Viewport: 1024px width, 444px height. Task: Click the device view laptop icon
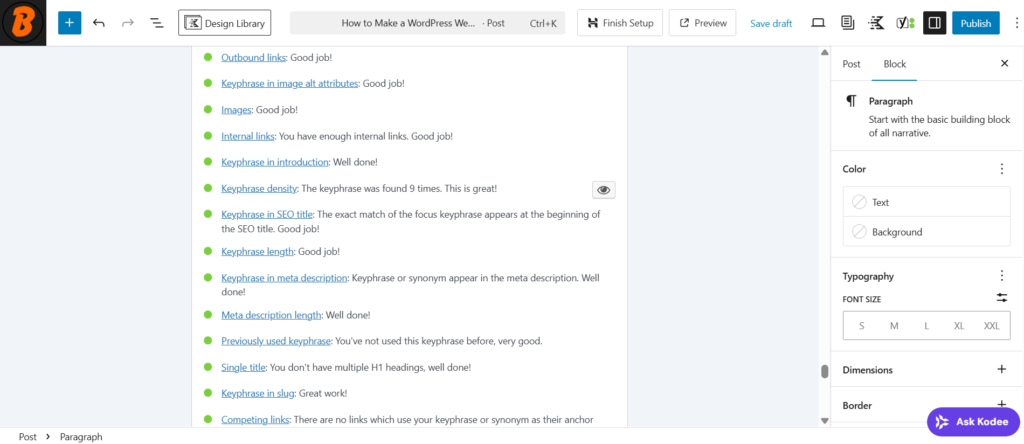(x=818, y=22)
